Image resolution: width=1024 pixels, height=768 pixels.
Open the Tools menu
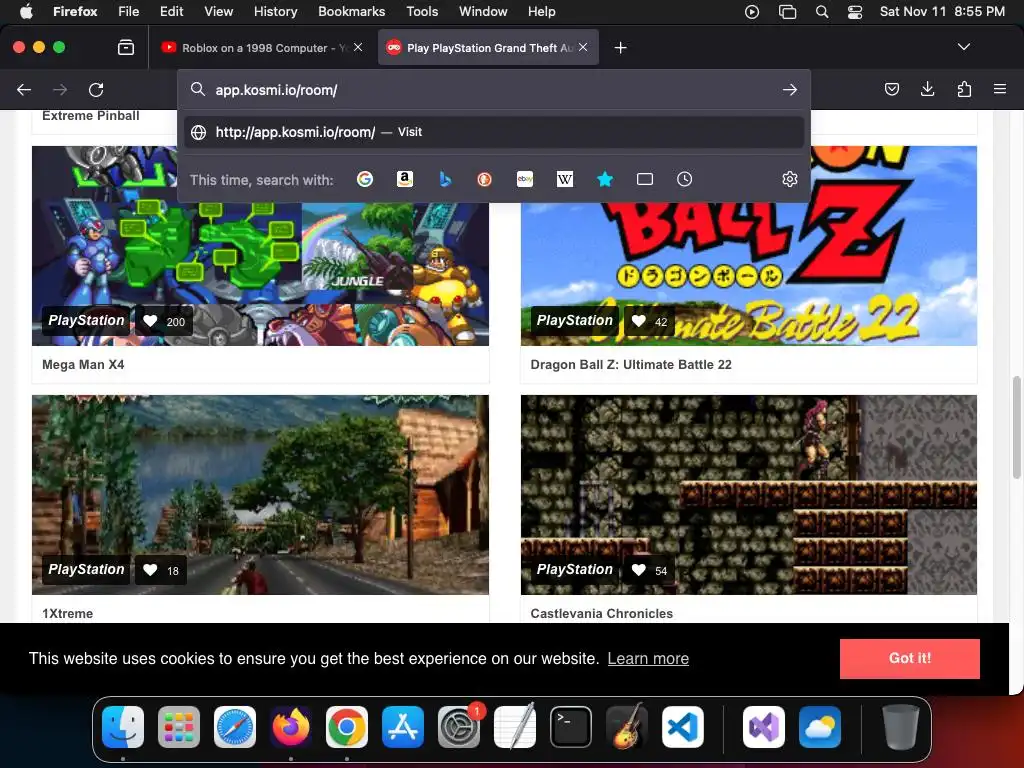pos(422,11)
